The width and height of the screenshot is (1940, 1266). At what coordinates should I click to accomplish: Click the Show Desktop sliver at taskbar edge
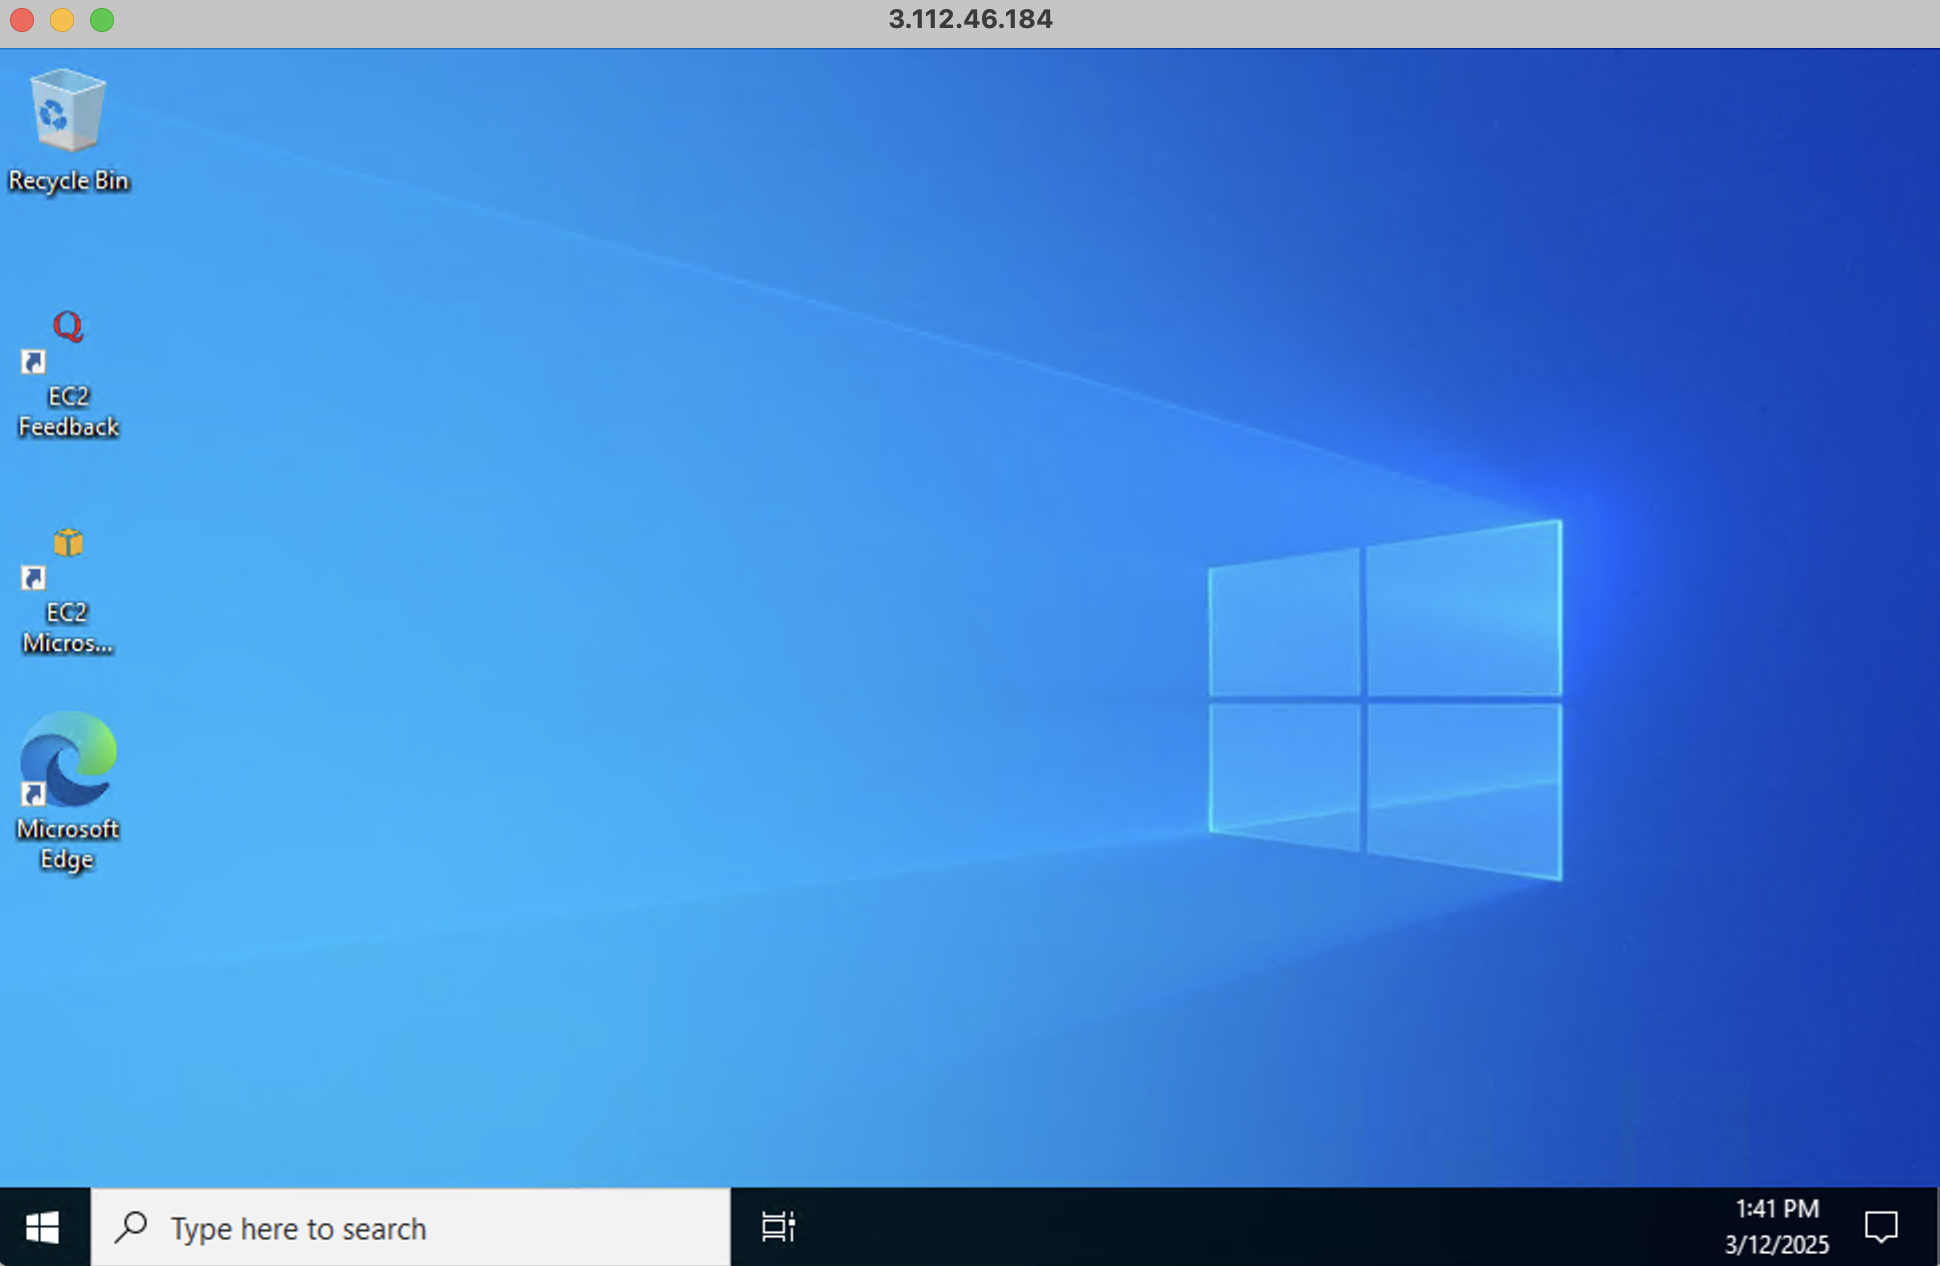coord(1935,1227)
